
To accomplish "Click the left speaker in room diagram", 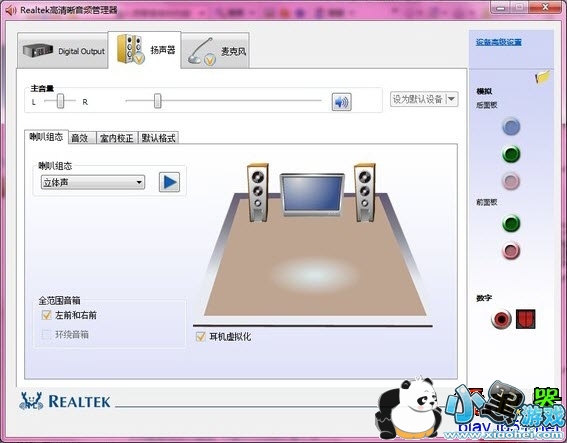I will point(257,192).
